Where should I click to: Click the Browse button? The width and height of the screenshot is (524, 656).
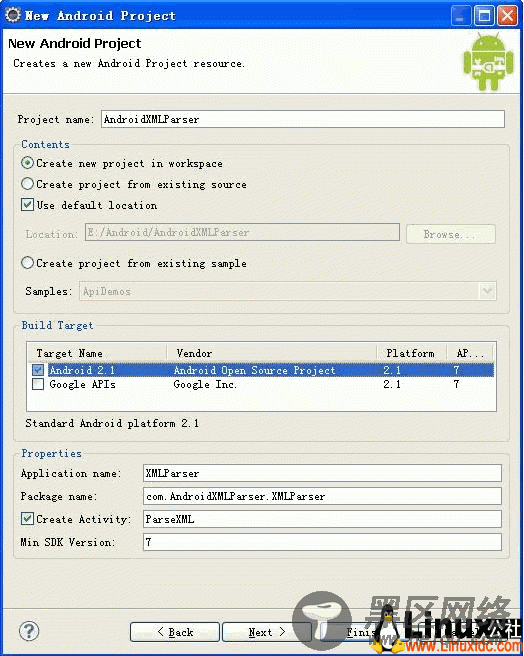[x=451, y=234]
